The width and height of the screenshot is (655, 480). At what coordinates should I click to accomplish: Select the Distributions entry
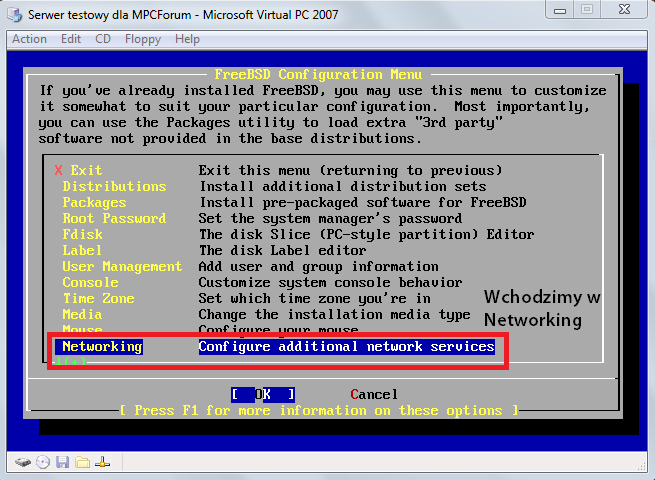tap(114, 186)
